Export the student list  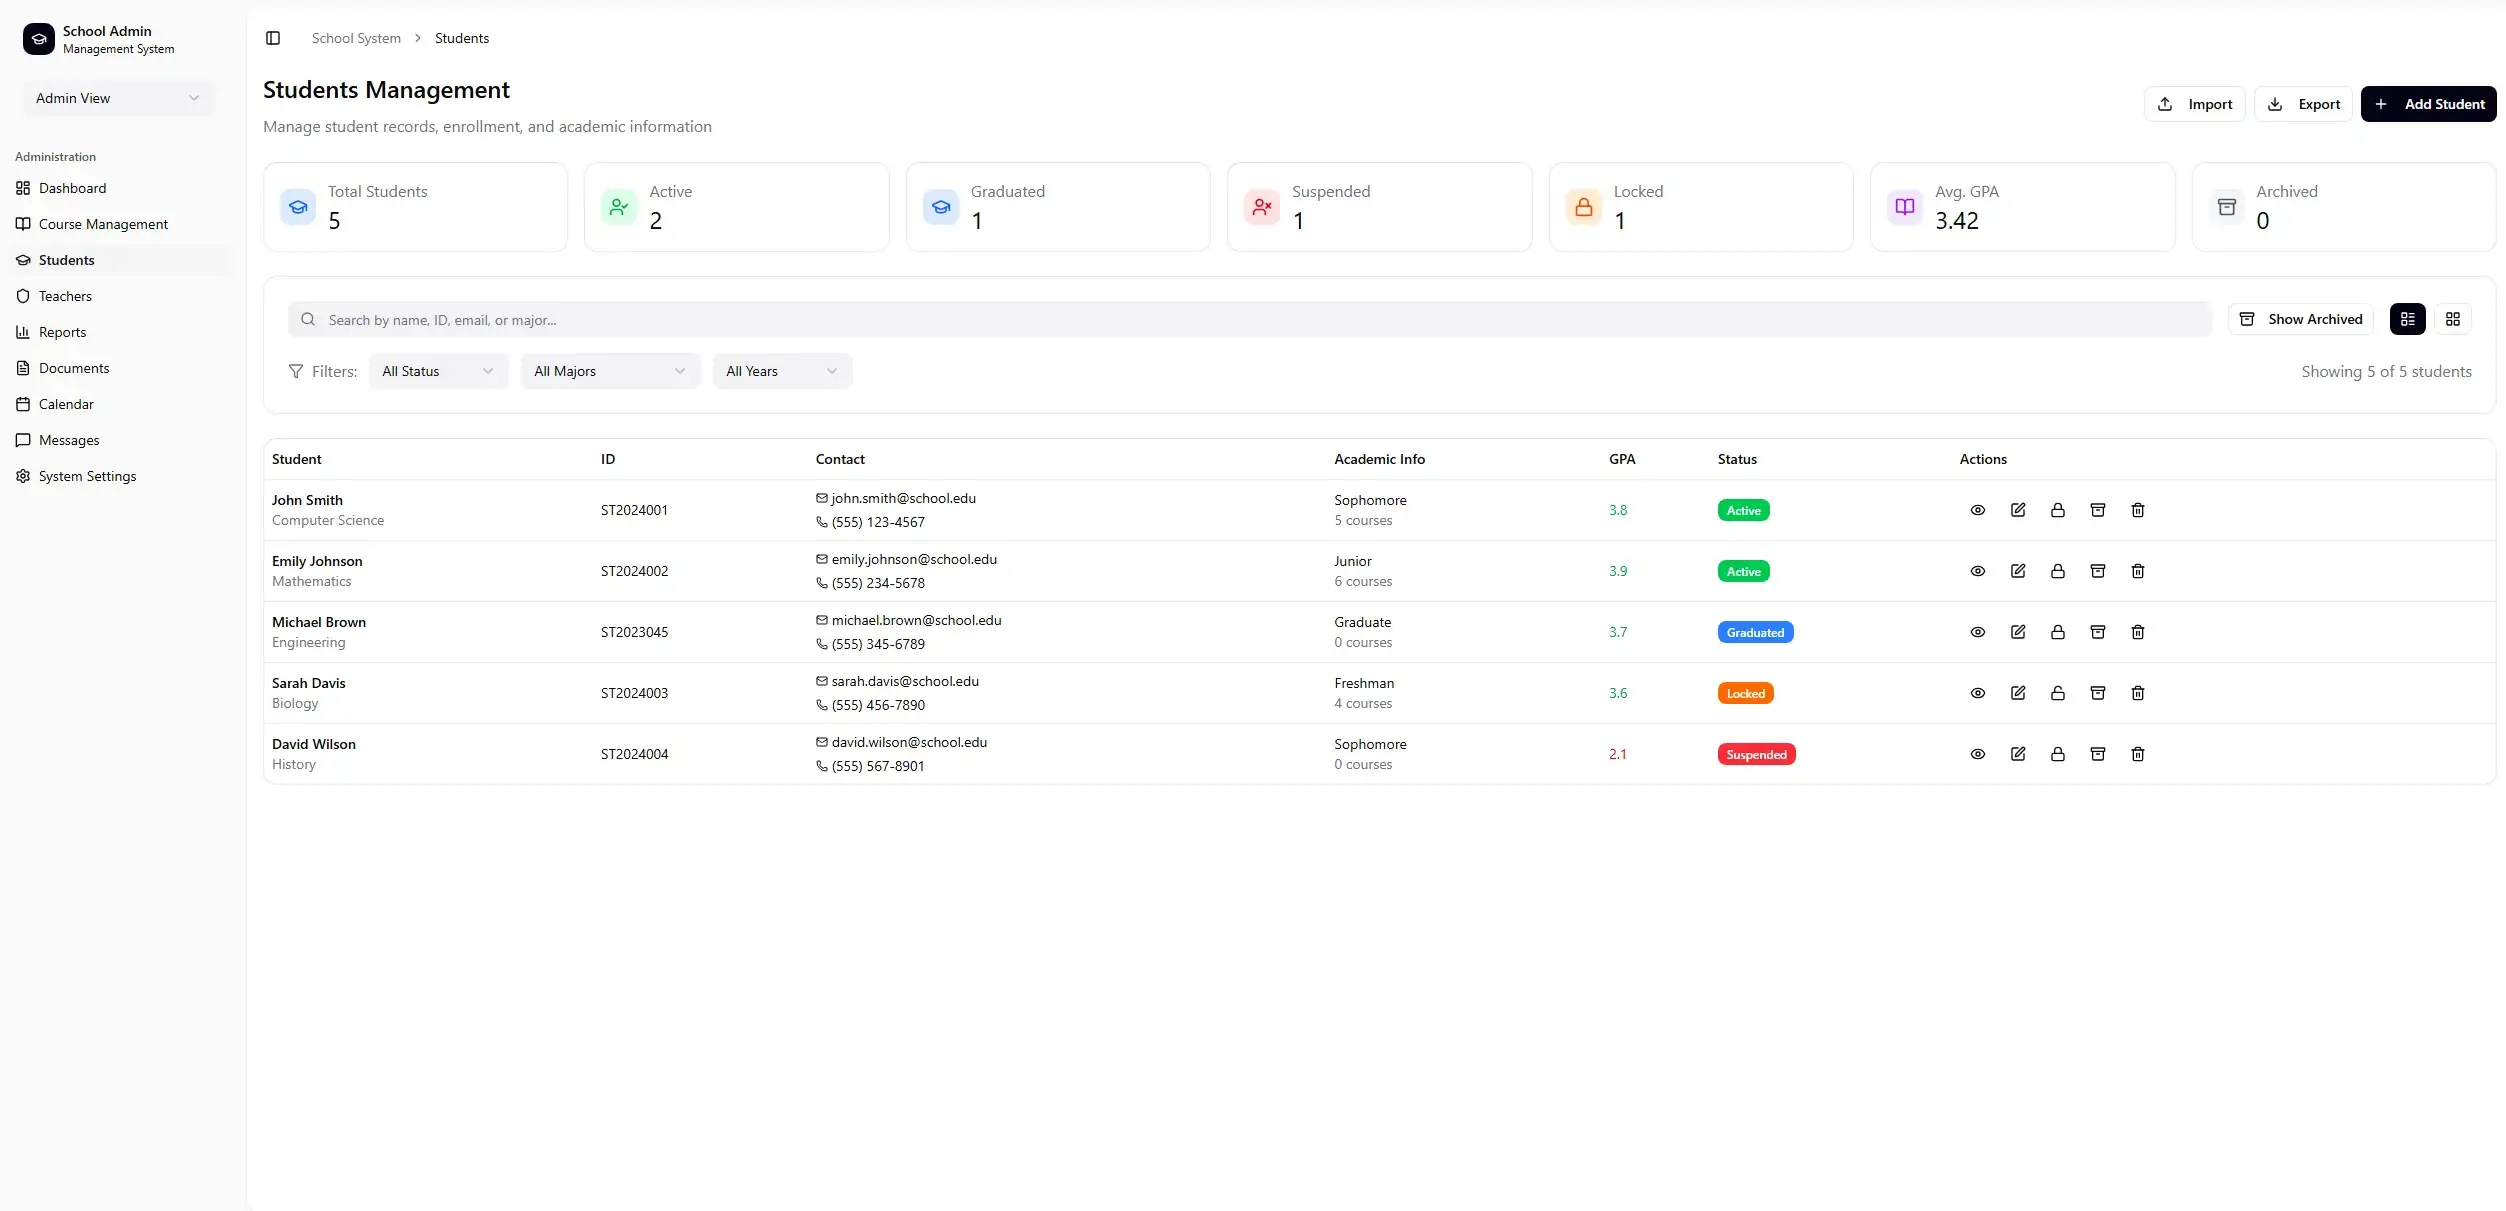point(2304,103)
